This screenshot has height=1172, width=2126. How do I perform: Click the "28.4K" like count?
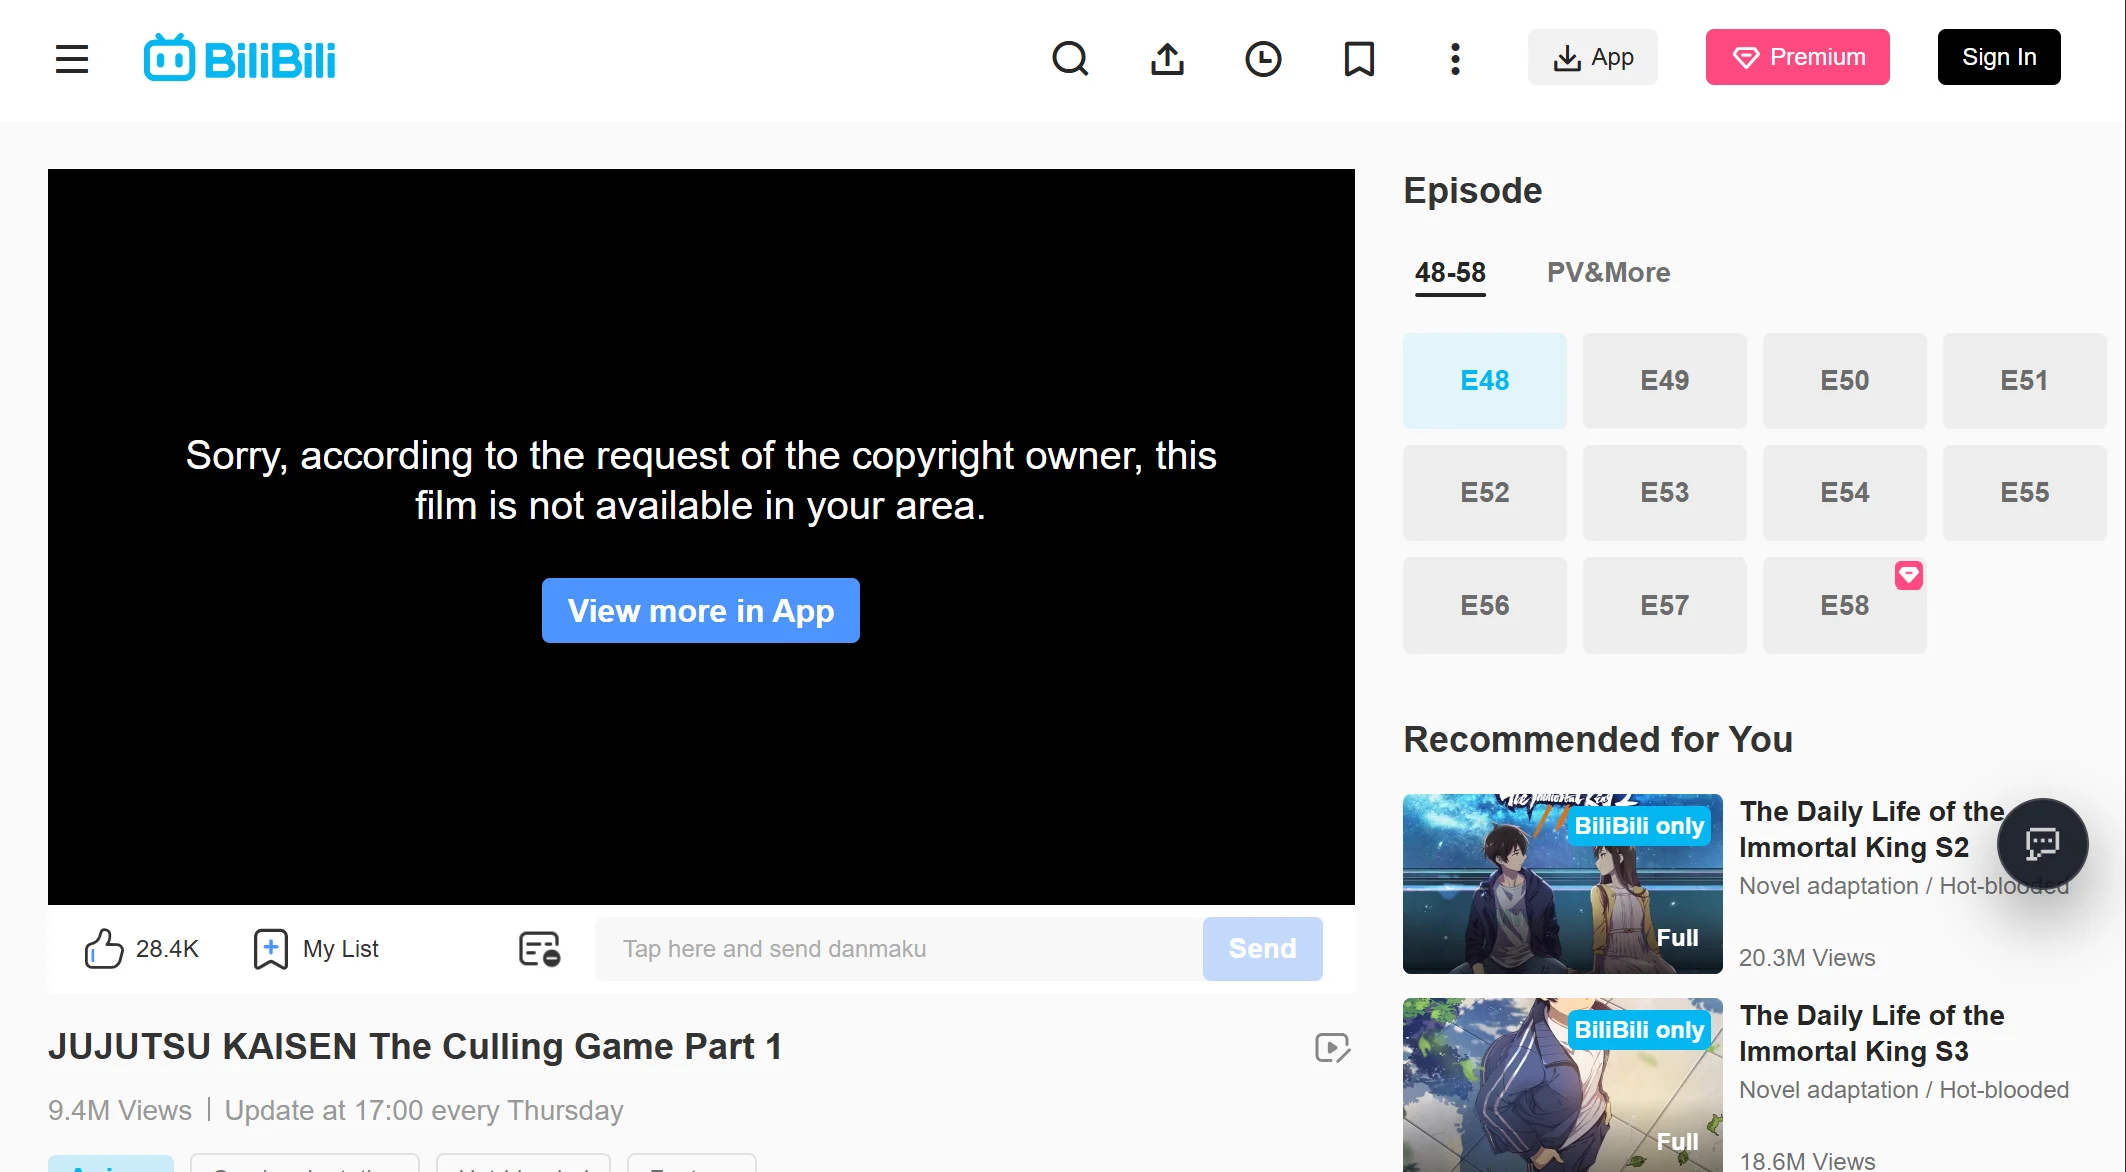click(167, 948)
